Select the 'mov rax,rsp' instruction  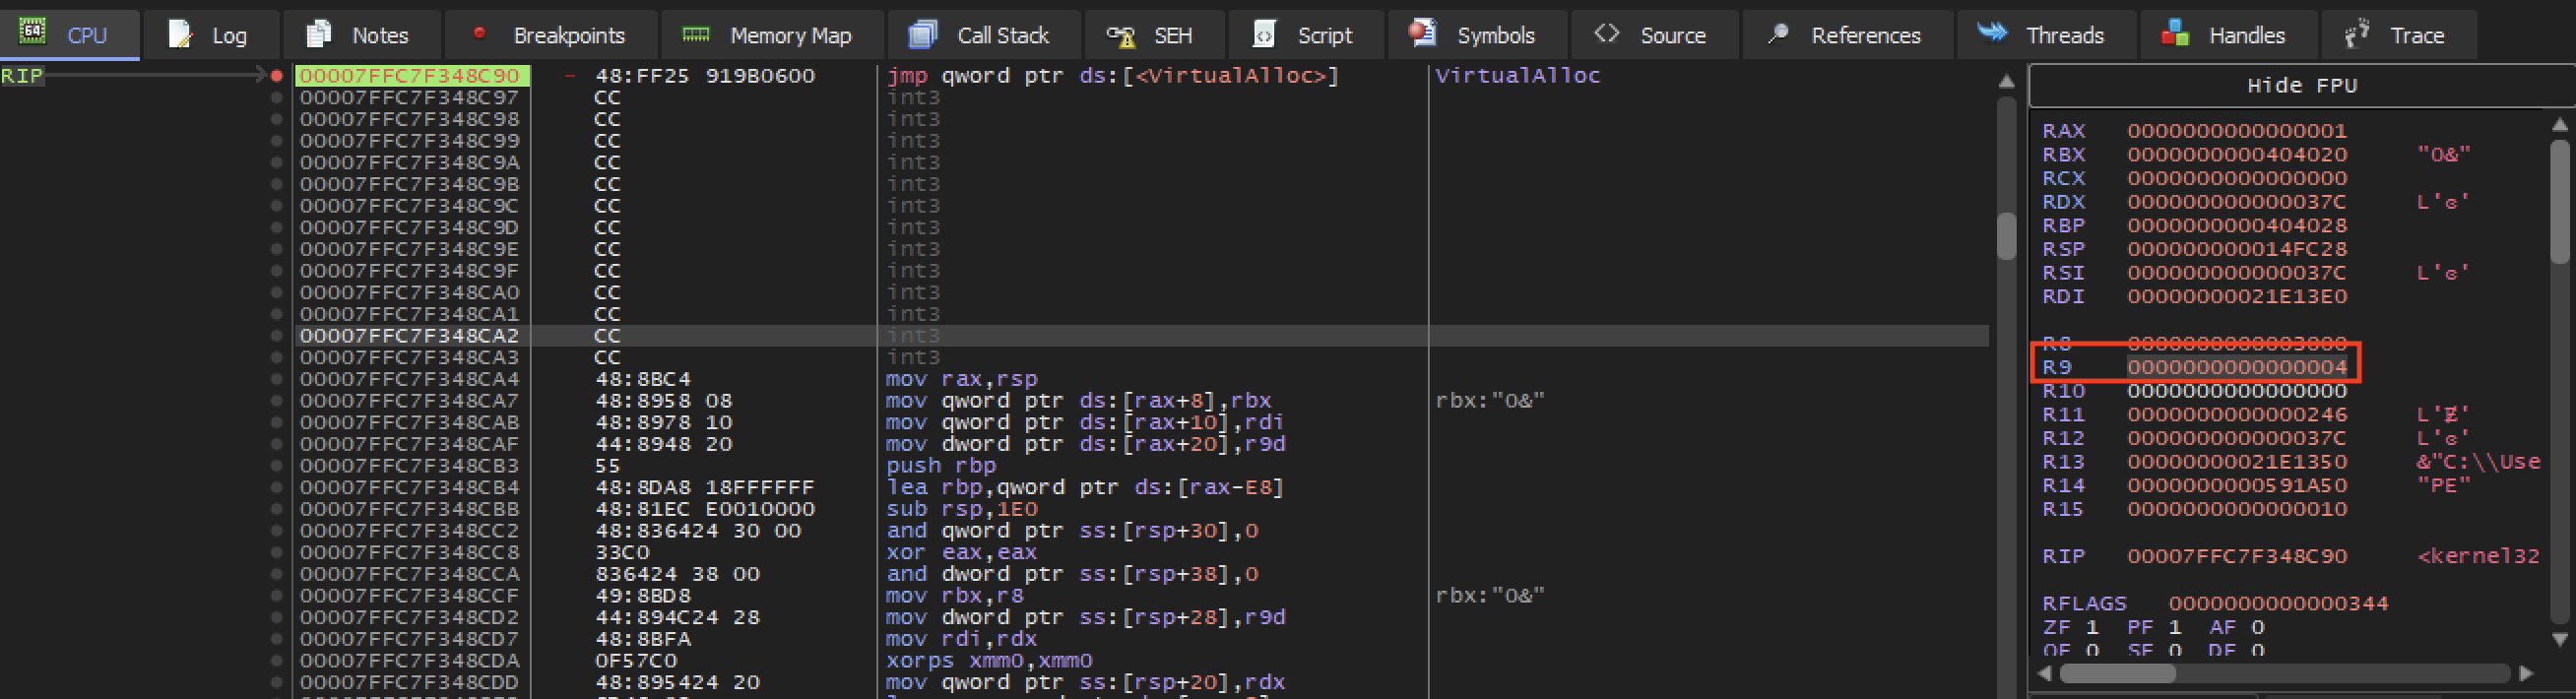click(961, 380)
